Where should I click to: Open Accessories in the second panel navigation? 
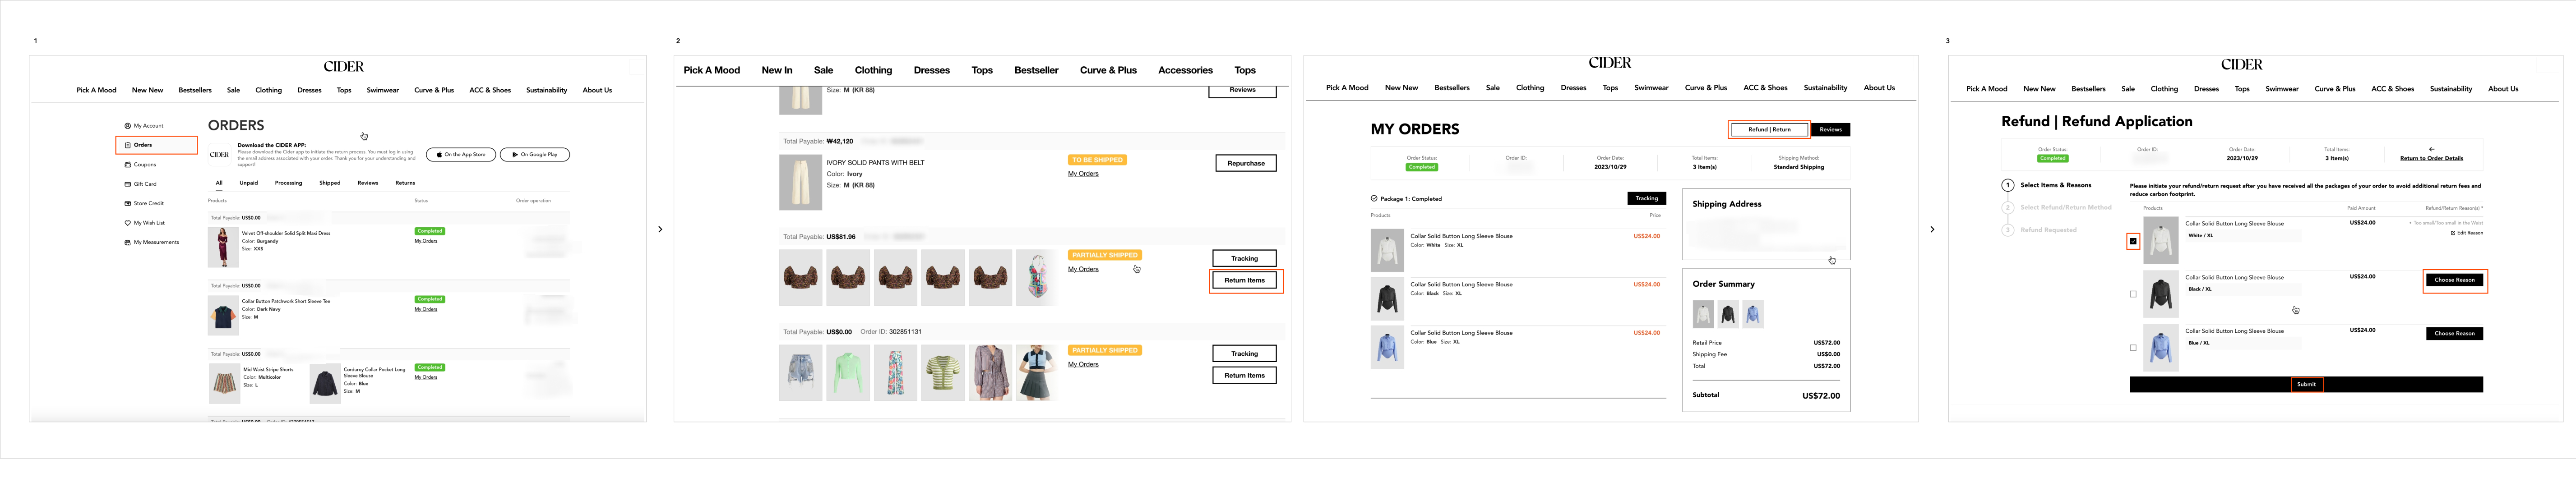1185,70
